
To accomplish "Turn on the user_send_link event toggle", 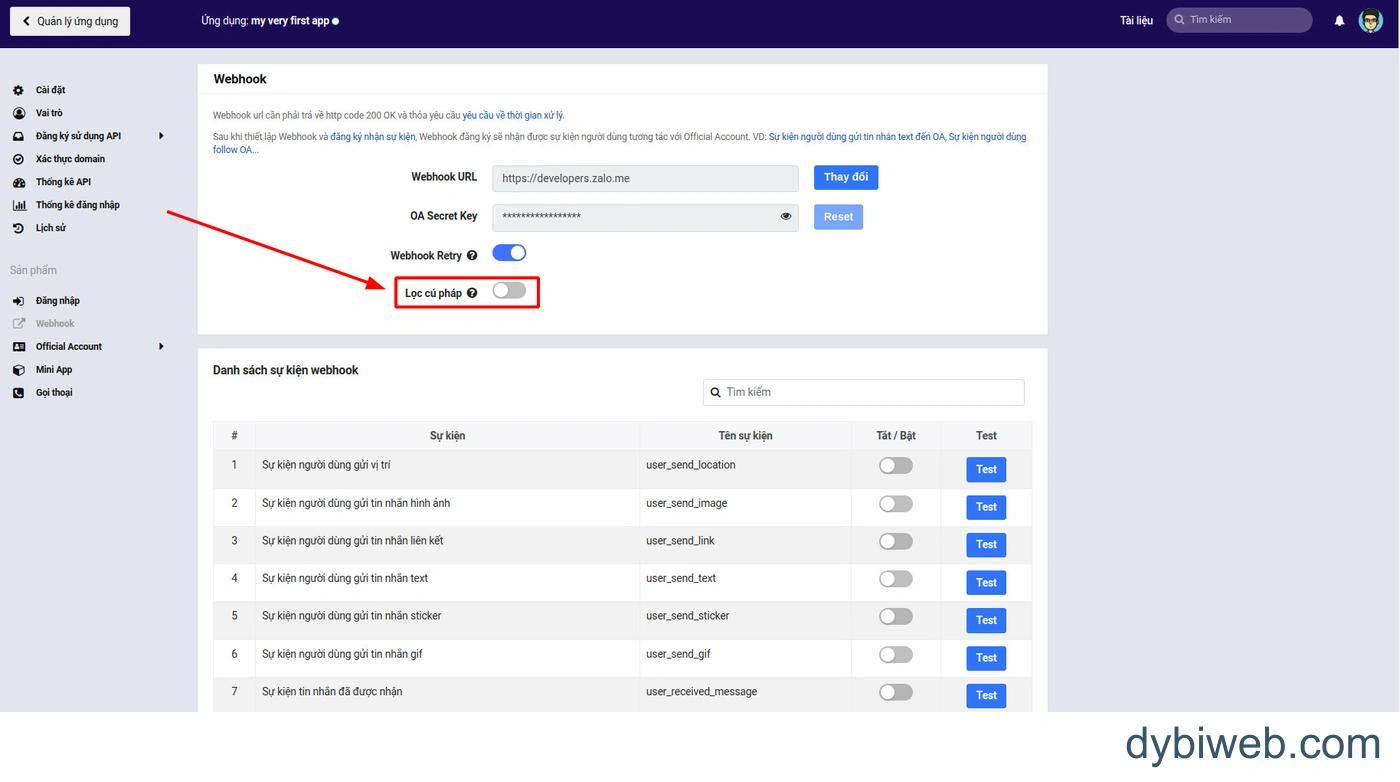I will point(896,542).
